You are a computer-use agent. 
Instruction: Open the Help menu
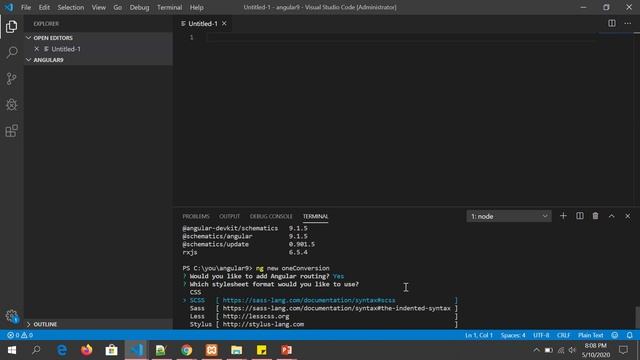point(196,7)
